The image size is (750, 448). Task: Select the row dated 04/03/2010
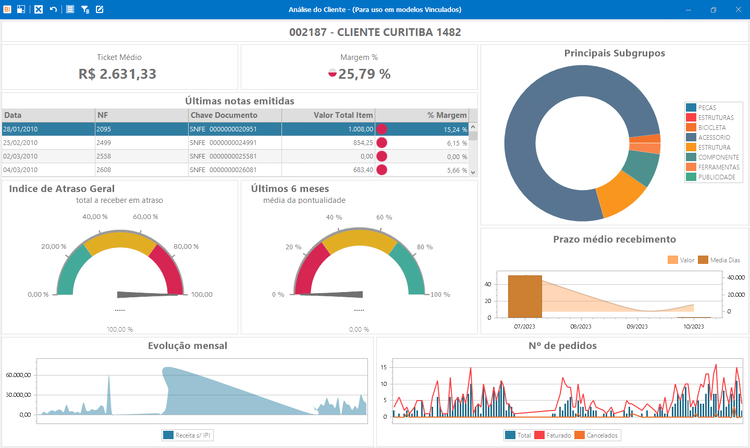pyautogui.click(x=235, y=170)
